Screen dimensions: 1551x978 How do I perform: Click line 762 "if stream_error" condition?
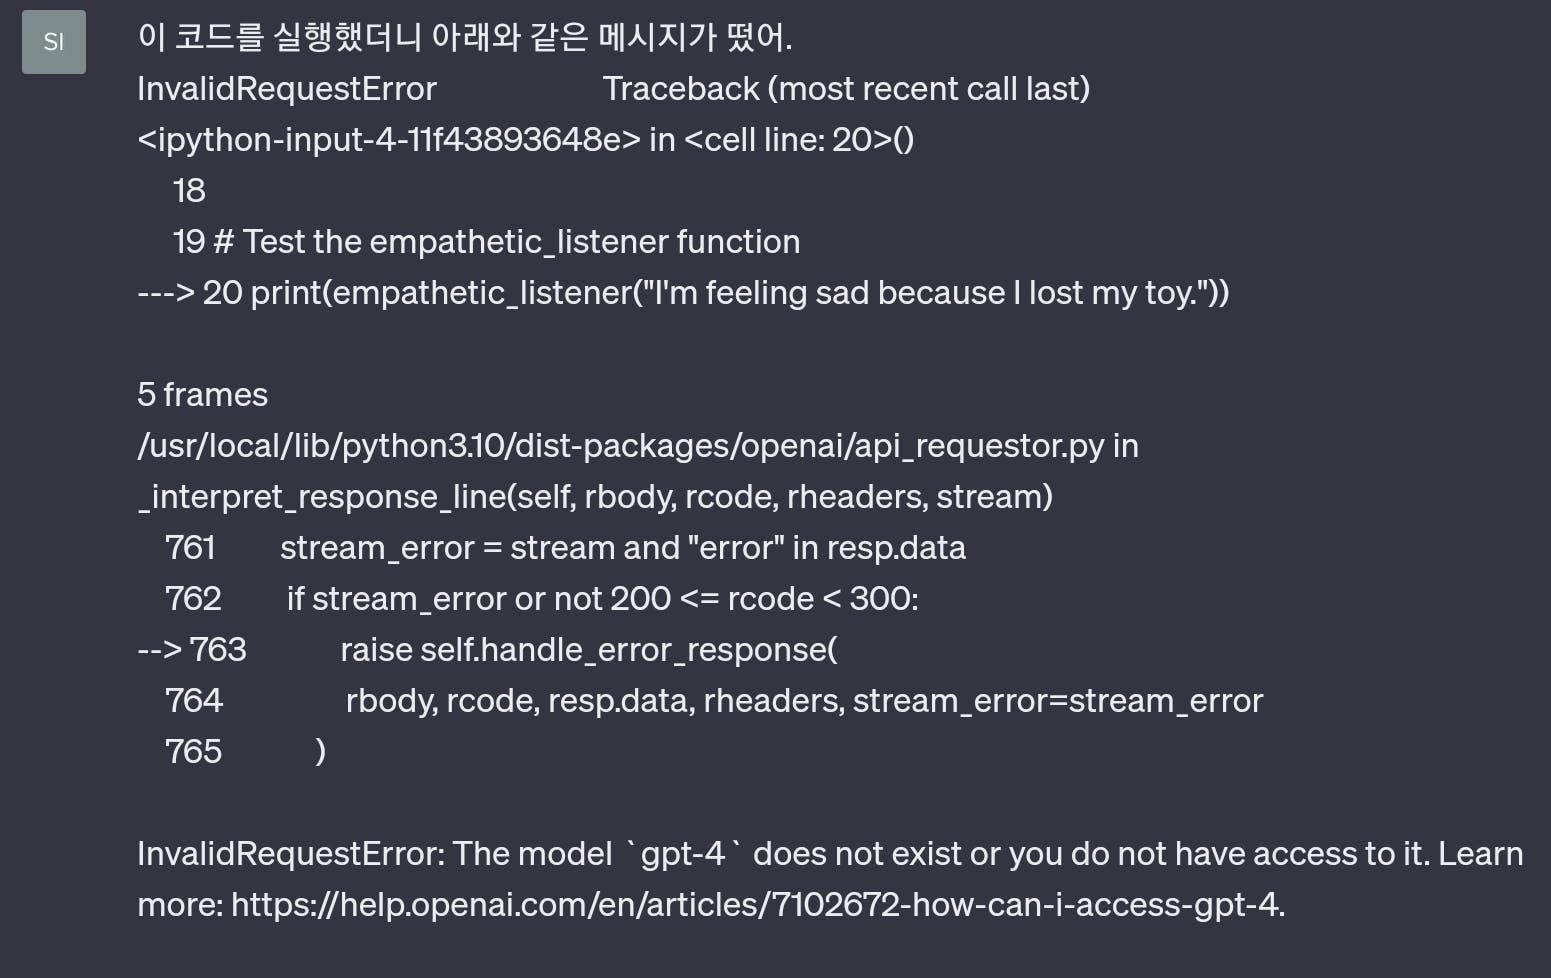[602, 599]
